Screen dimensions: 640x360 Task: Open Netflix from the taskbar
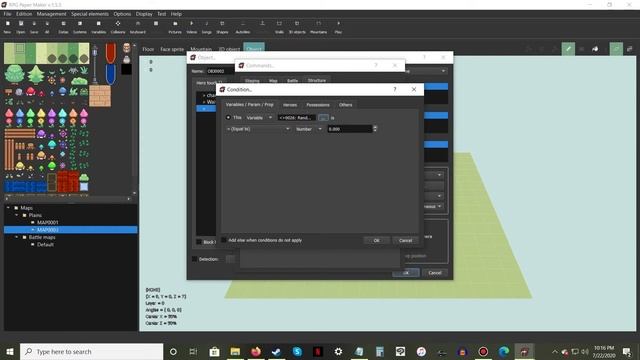[318, 351]
